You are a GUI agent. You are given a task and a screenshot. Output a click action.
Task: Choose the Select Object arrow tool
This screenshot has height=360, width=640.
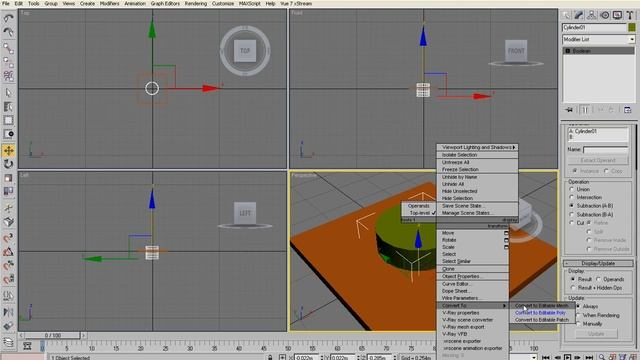pyautogui.click(x=8, y=93)
